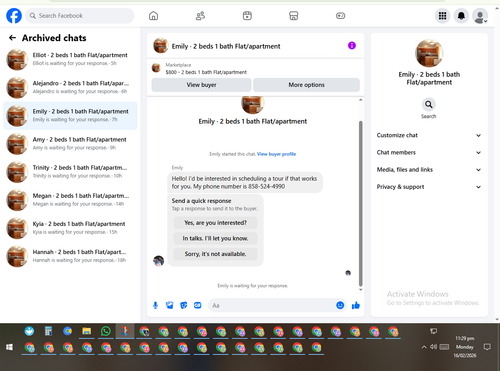Click the sender avatar beside quick responses
500x371 pixels.
pyautogui.click(x=159, y=261)
